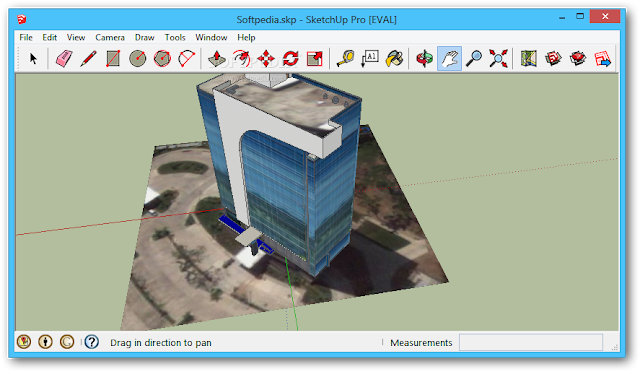This screenshot has height=372, width=640.
Task: Choose the Text label tool
Action: (x=370, y=59)
